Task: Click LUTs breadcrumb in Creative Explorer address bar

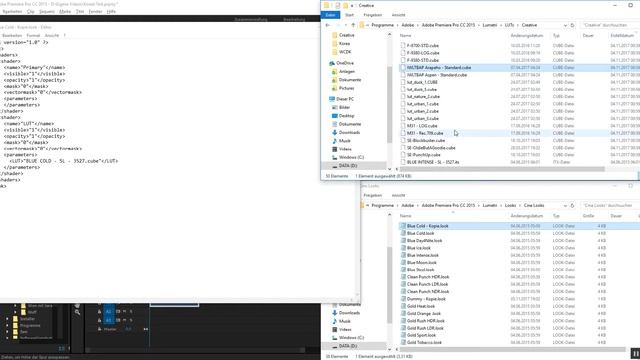Action: pos(509,25)
